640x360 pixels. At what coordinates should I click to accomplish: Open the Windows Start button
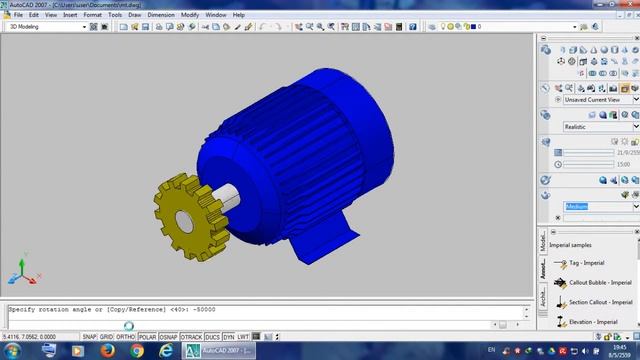[x=12, y=351]
